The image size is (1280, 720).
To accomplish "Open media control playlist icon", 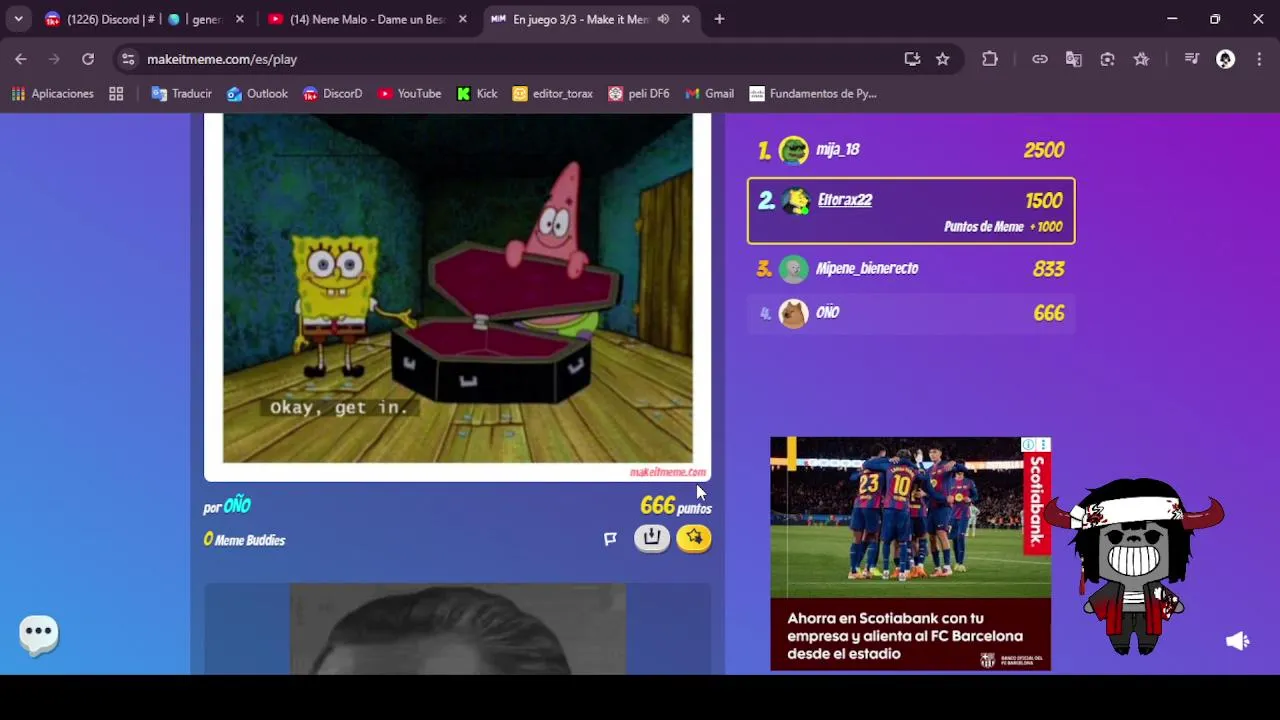I will 1191,59.
